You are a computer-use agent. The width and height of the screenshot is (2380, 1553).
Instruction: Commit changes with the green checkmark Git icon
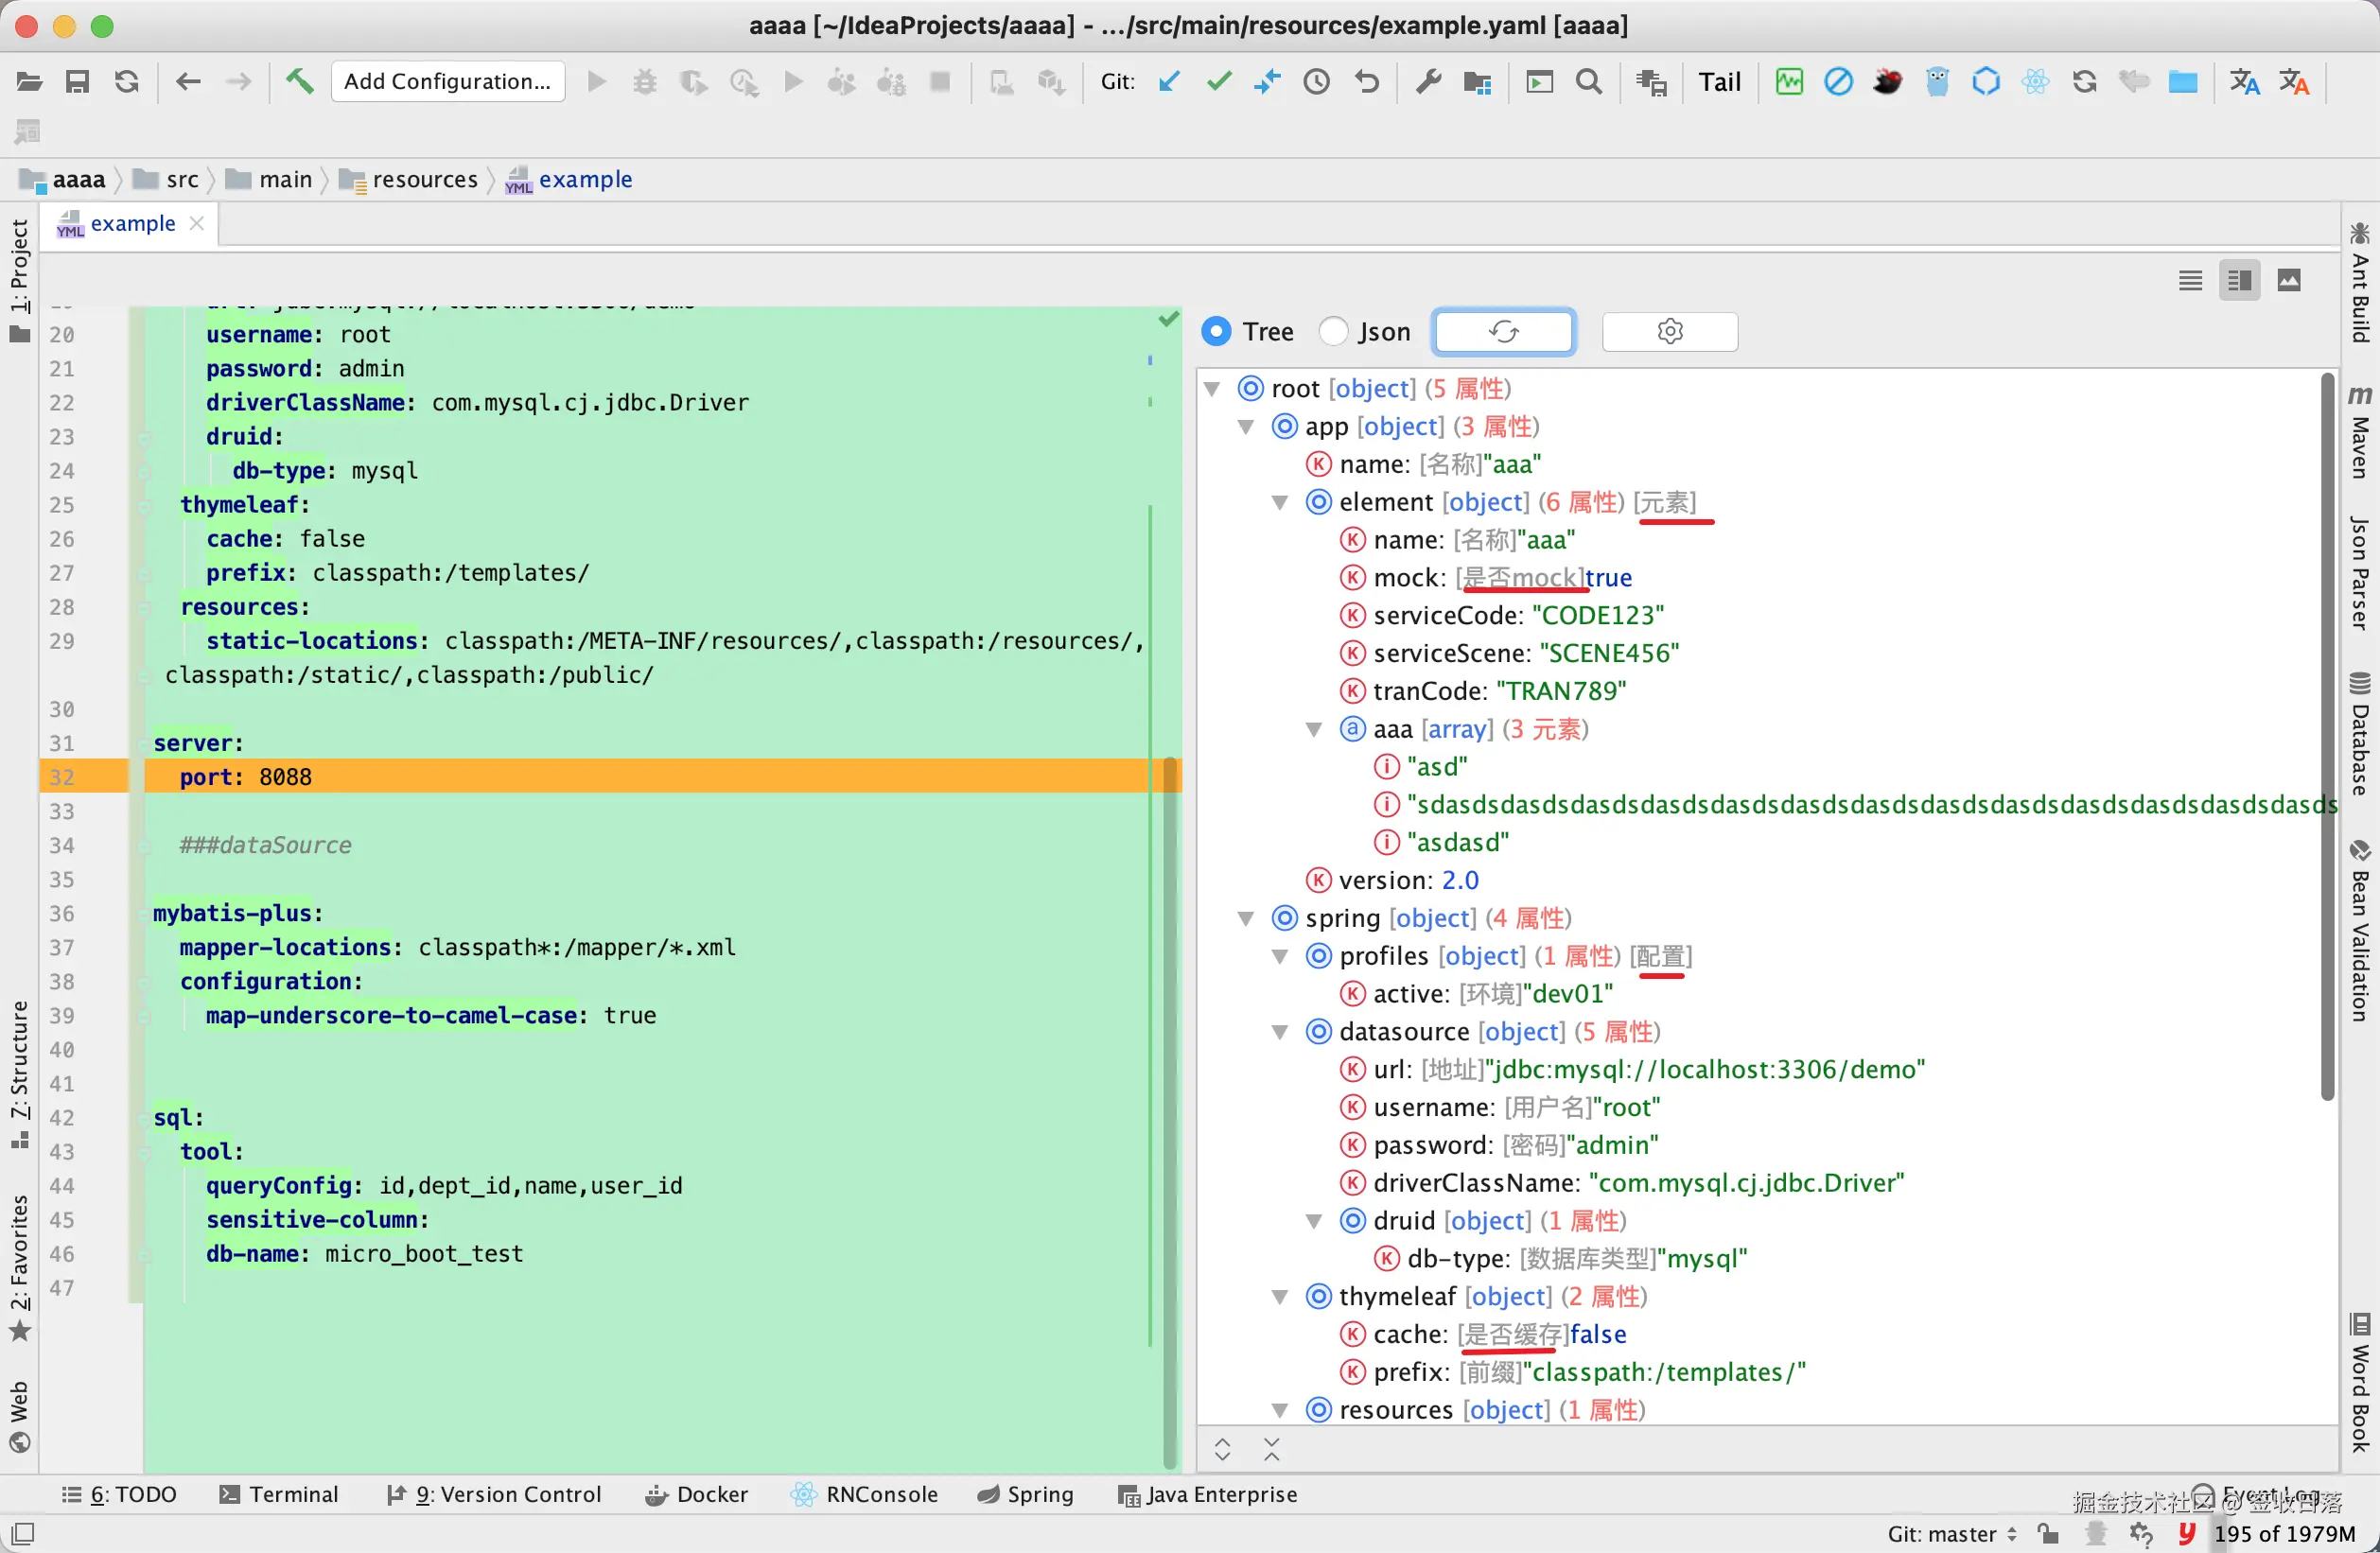1218,82
